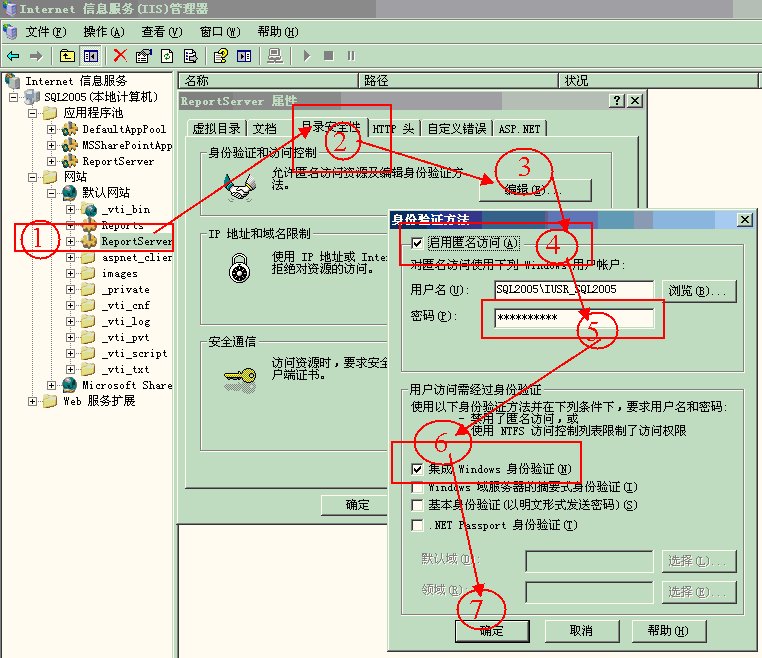Select the DefaultAppPool tree item
Viewport: 762px width, 658px height.
point(124,129)
